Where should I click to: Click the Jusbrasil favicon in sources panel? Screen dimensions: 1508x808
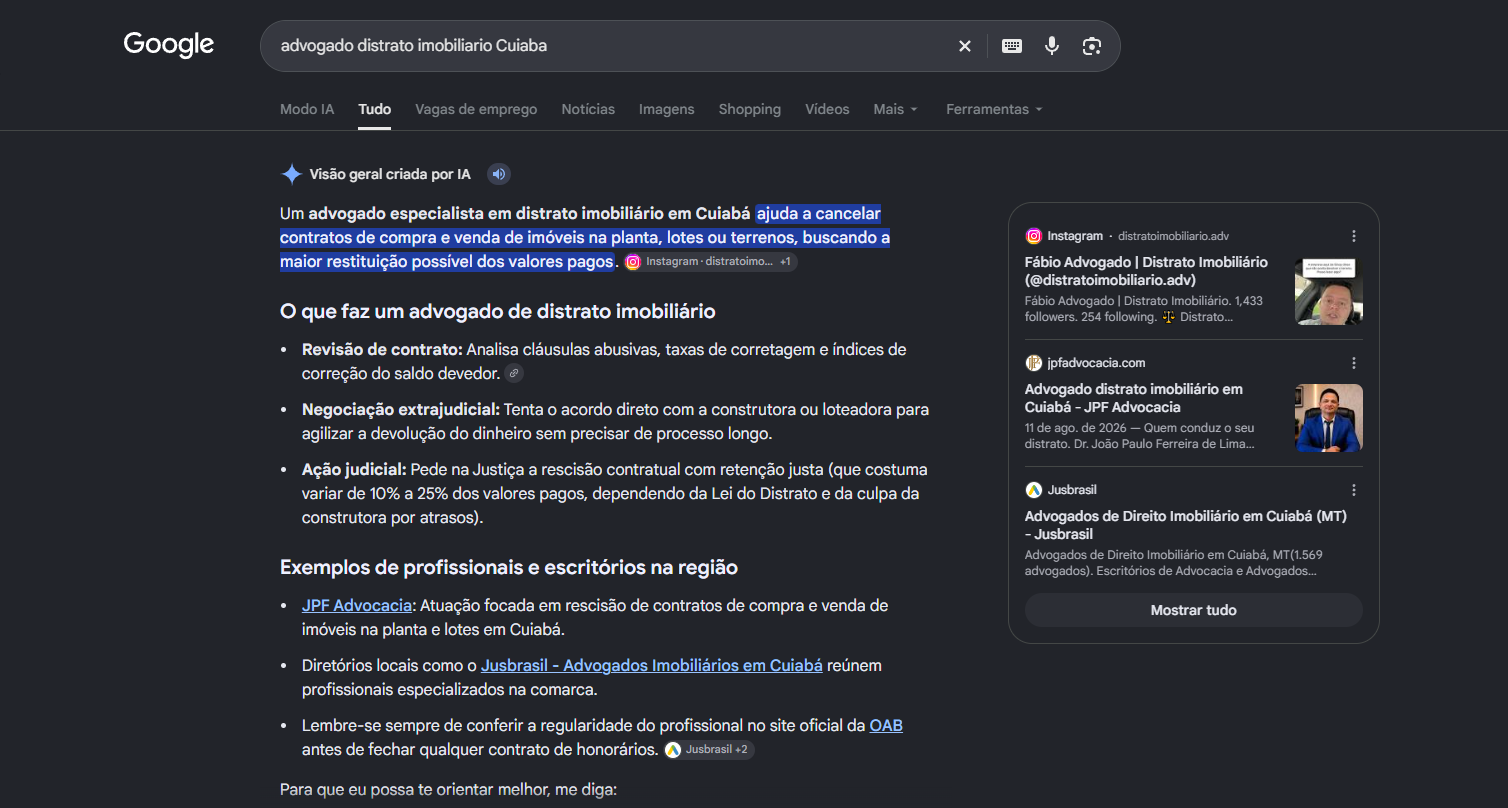click(1033, 490)
